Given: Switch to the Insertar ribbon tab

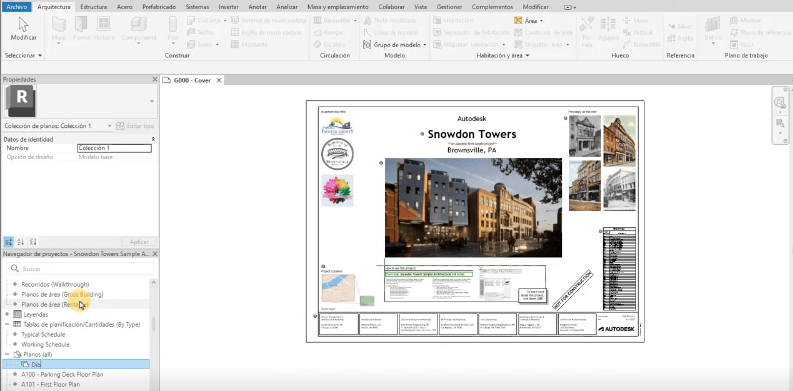Looking at the screenshot, I should coord(229,7).
